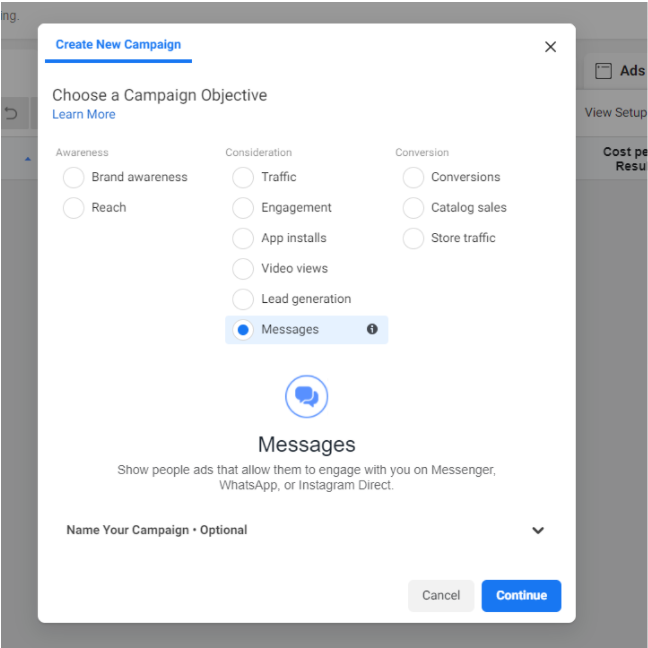Click the Awareness column heading

coord(82,152)
